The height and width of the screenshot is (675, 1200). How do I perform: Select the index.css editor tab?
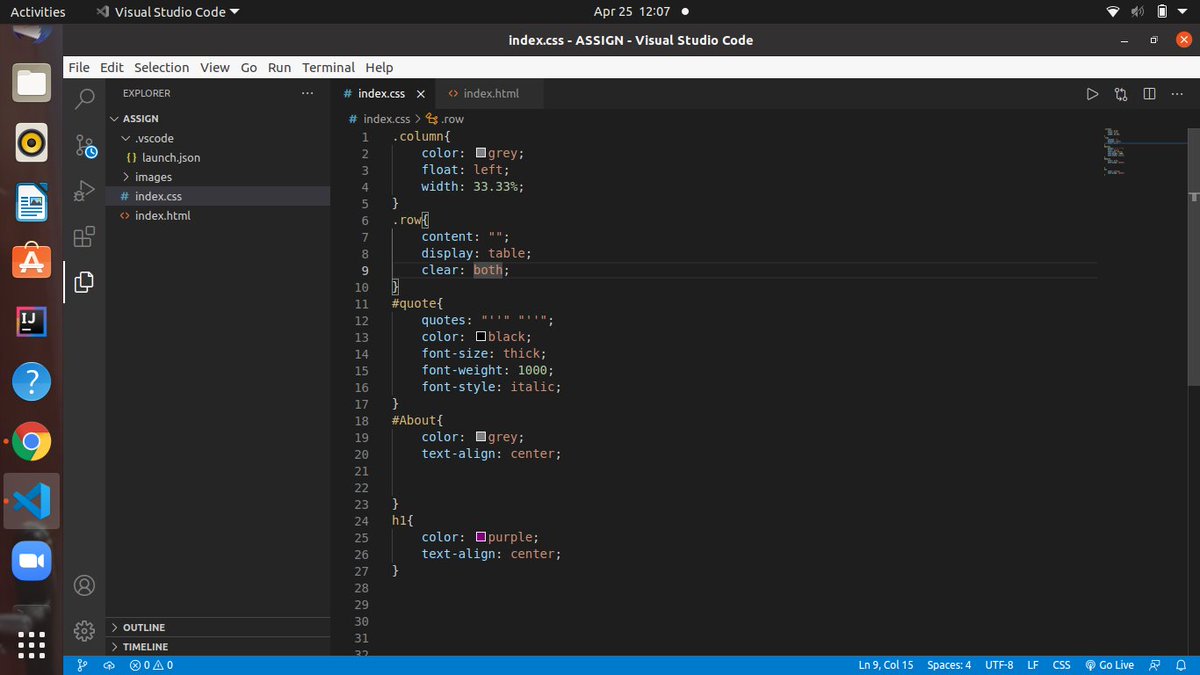383,94
